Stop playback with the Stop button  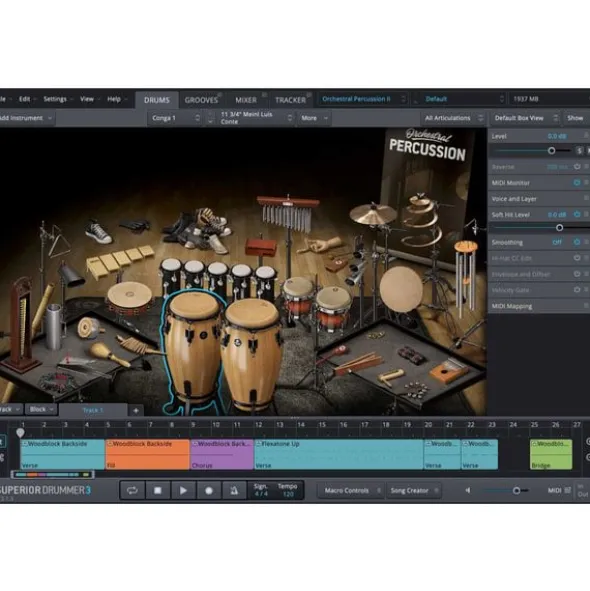tap(158, 490)
